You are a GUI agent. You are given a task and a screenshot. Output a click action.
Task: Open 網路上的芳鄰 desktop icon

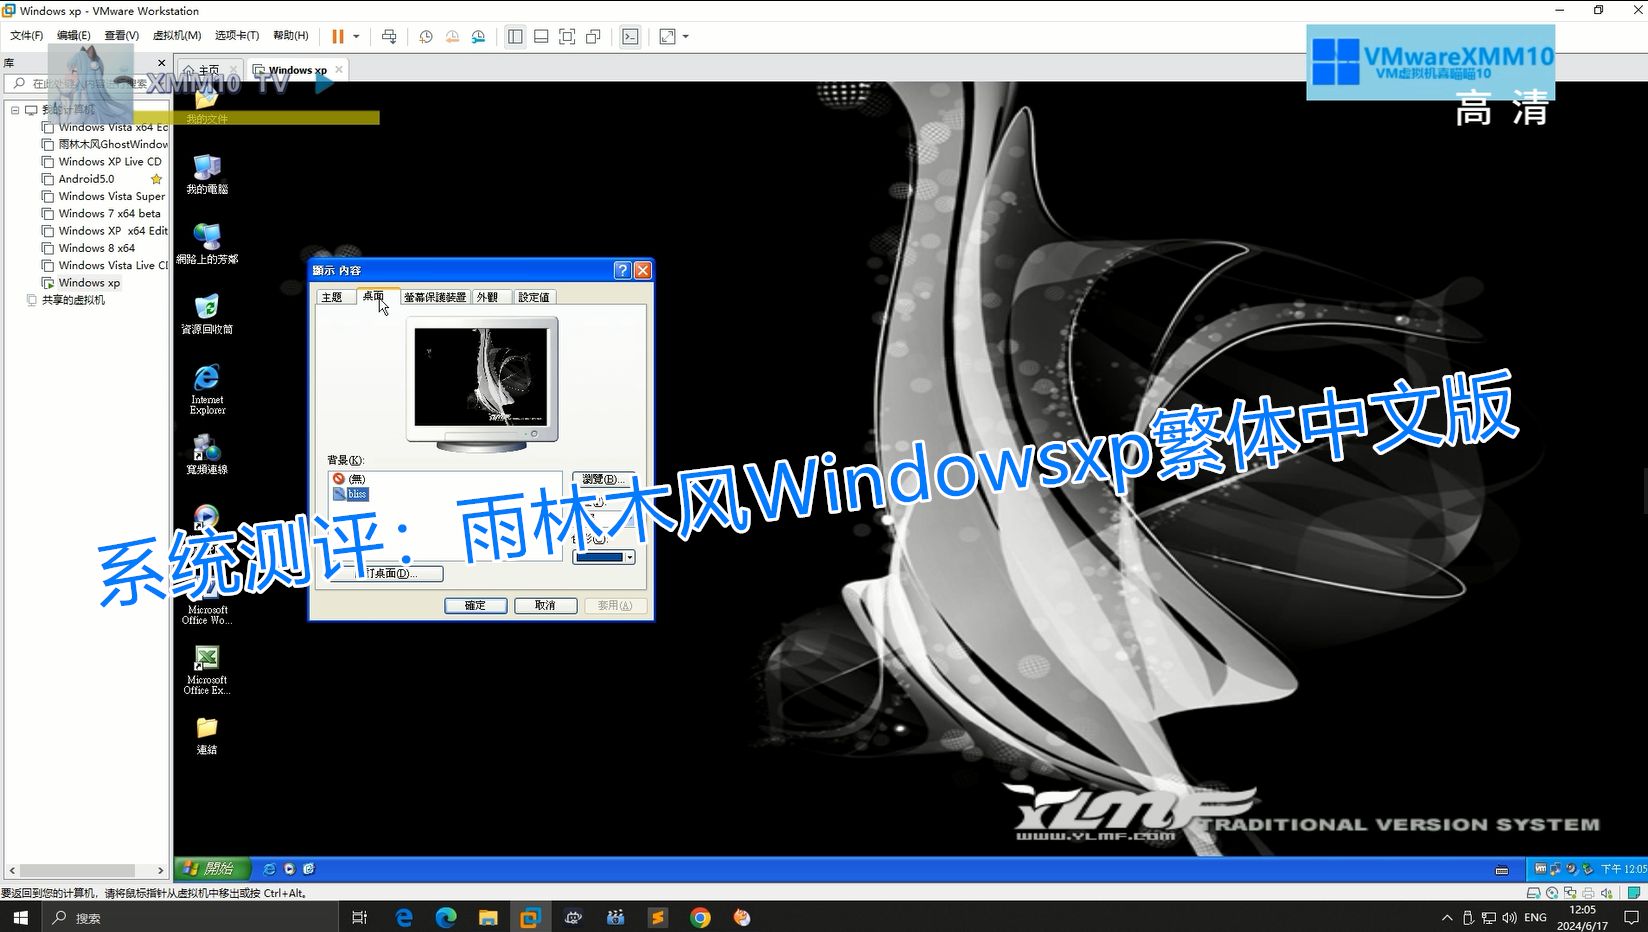click(x=207, y=244)
